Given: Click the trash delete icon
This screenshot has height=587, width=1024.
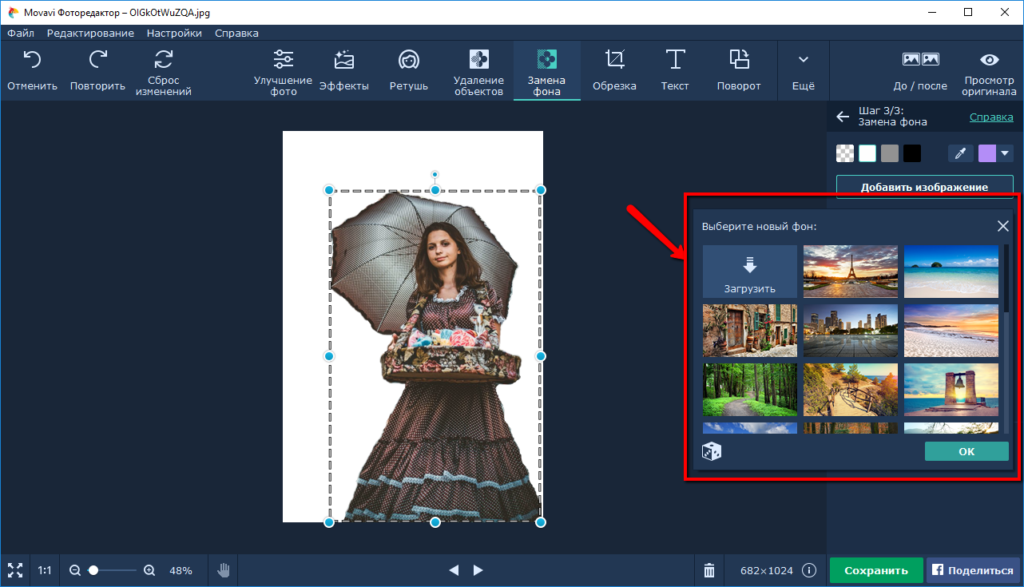Looking at the screenshot, I should pos(709,571).
